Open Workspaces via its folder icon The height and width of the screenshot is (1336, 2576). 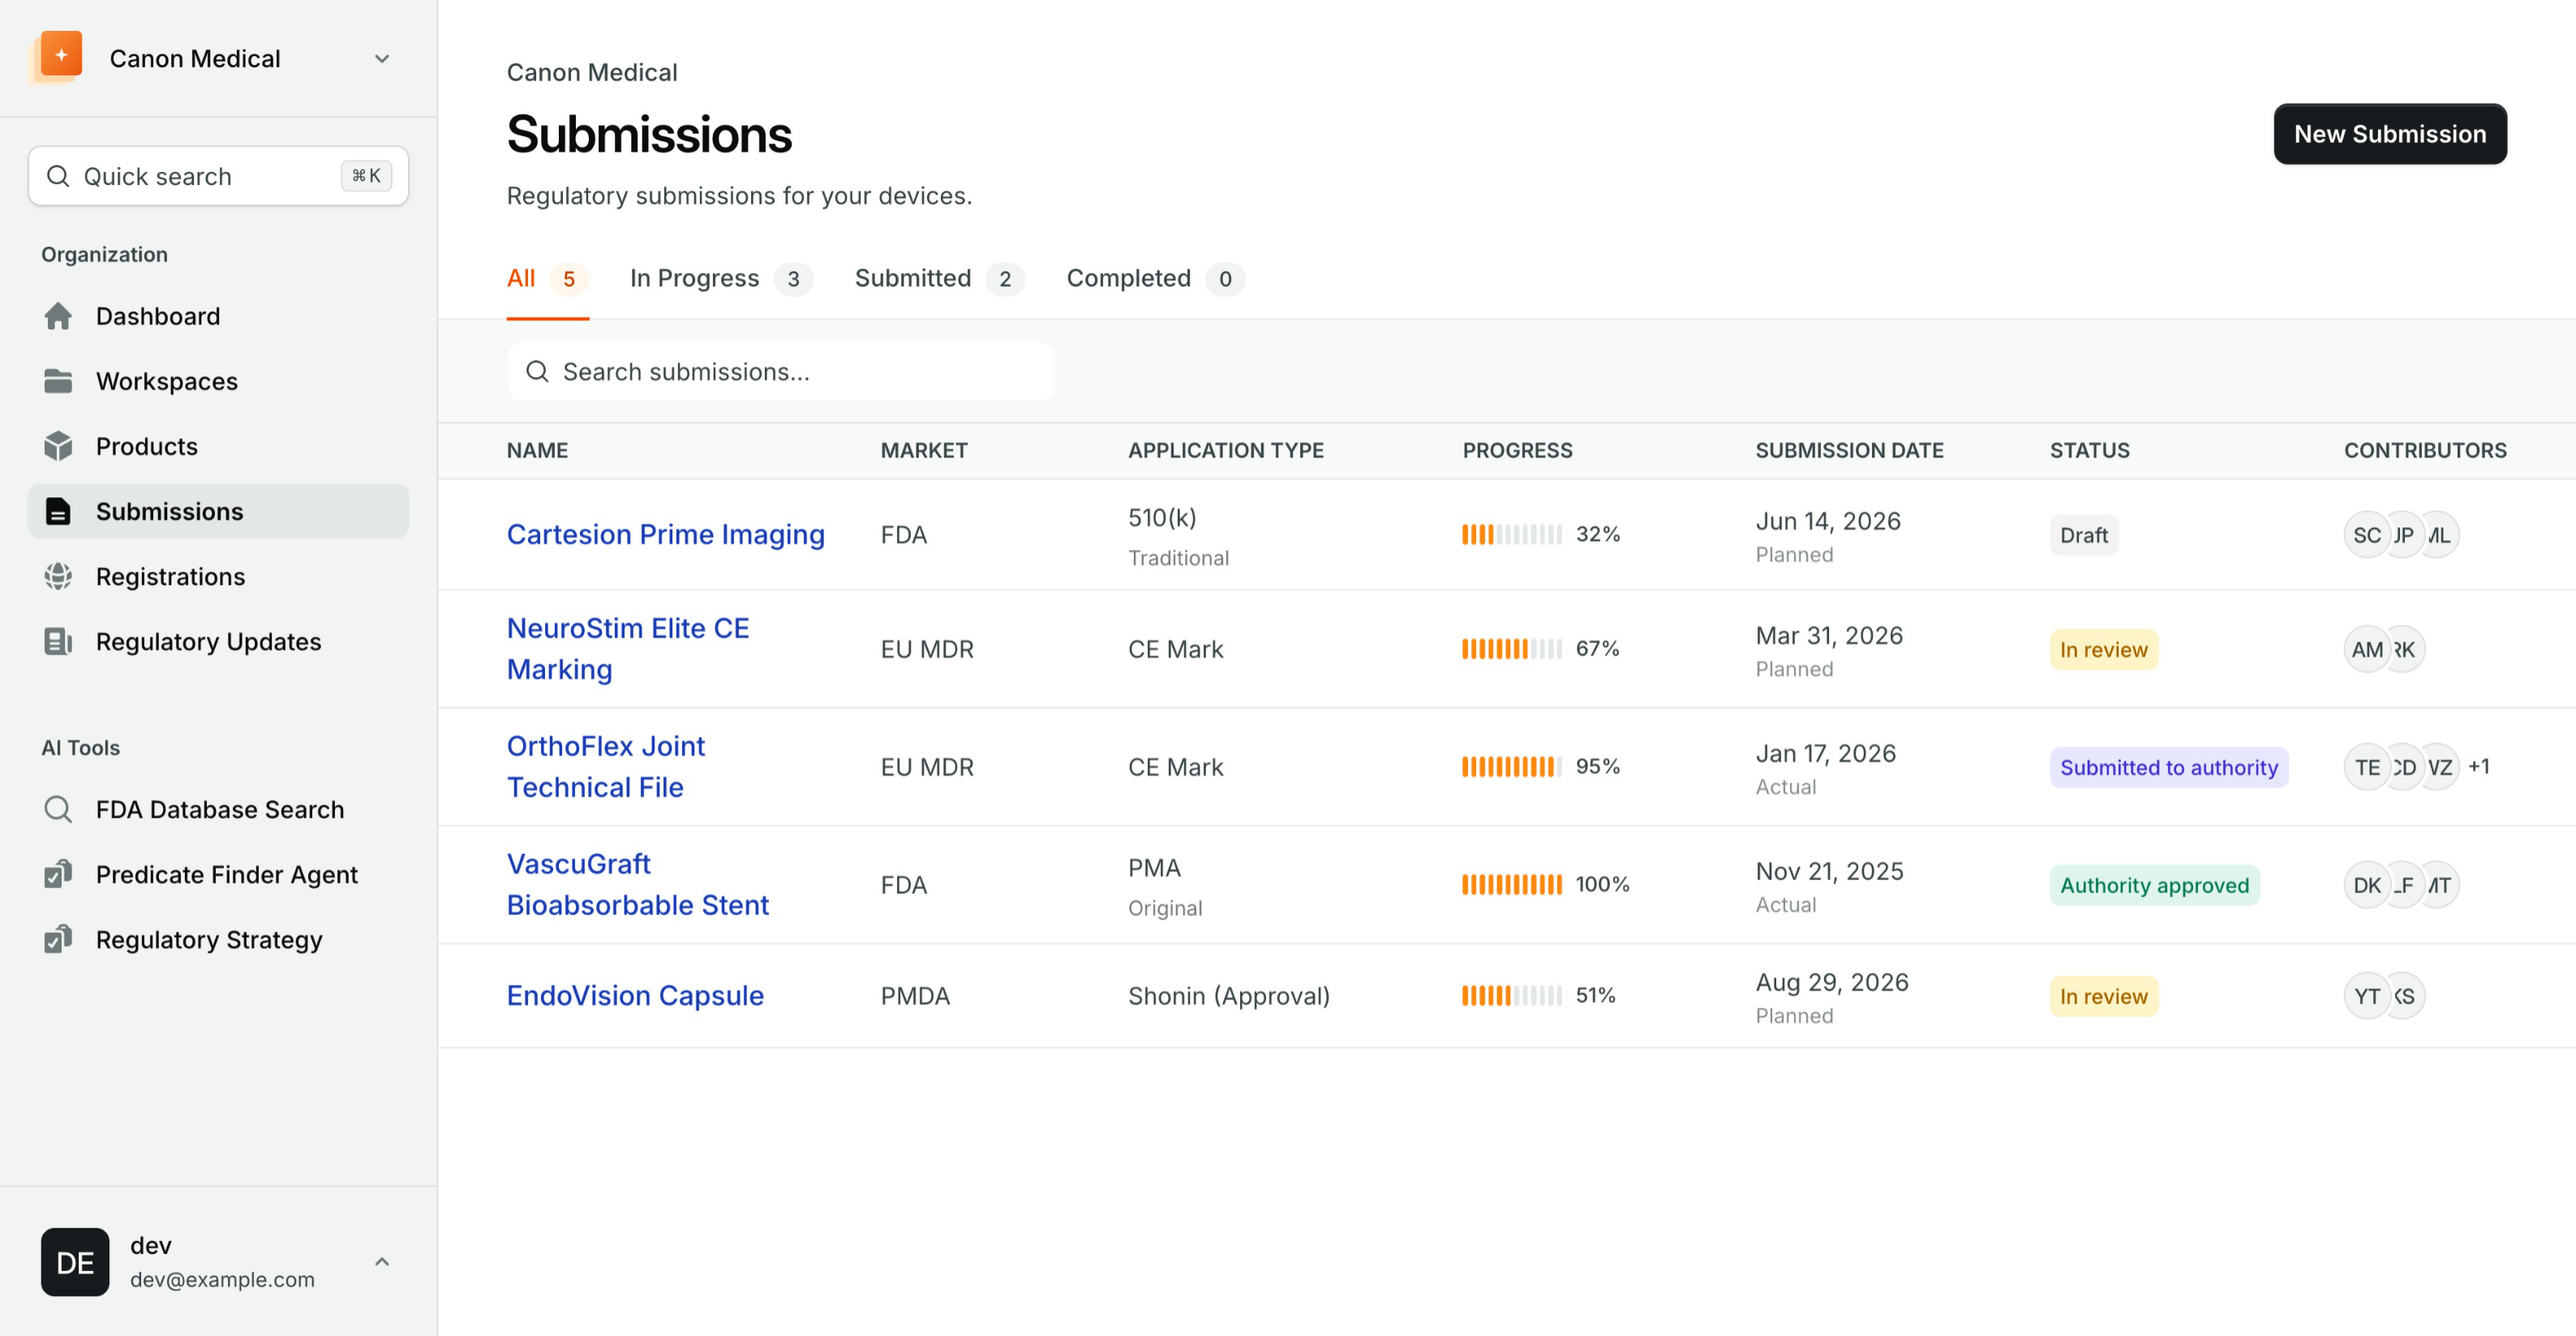59,381
